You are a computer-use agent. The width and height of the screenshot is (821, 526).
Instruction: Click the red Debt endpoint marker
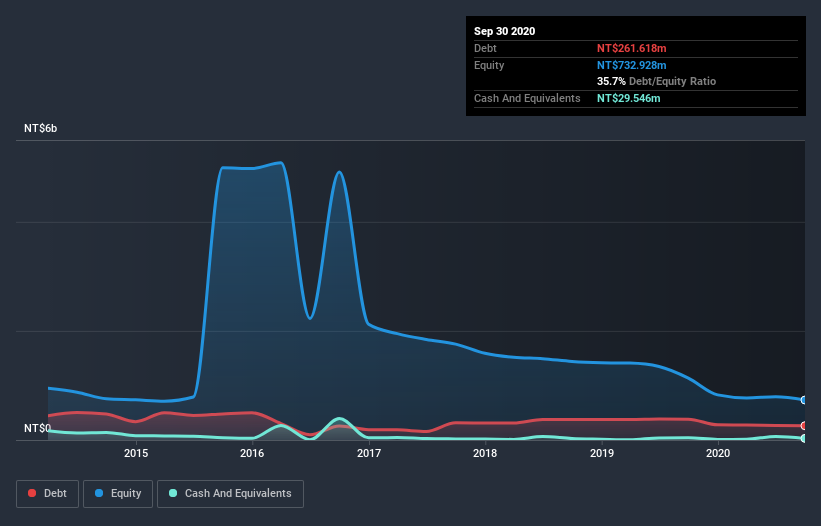pyautogui.click(x=804, y=426)
